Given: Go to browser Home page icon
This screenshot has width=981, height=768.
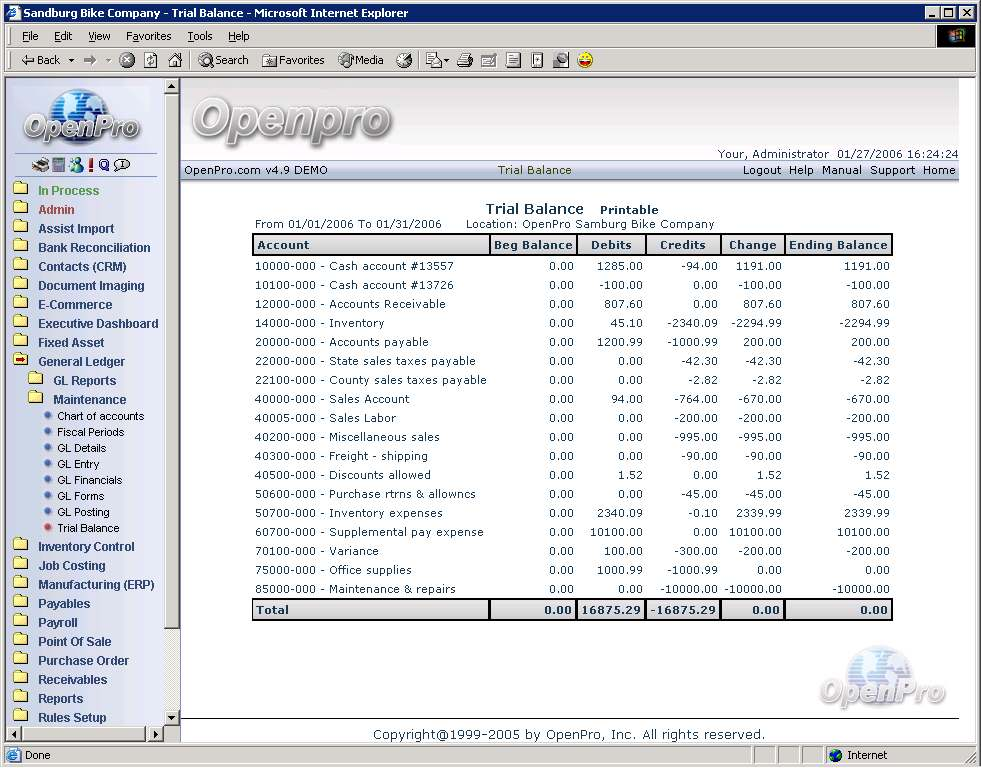Looking at the screenshot, I should click(x=175, y=60).
